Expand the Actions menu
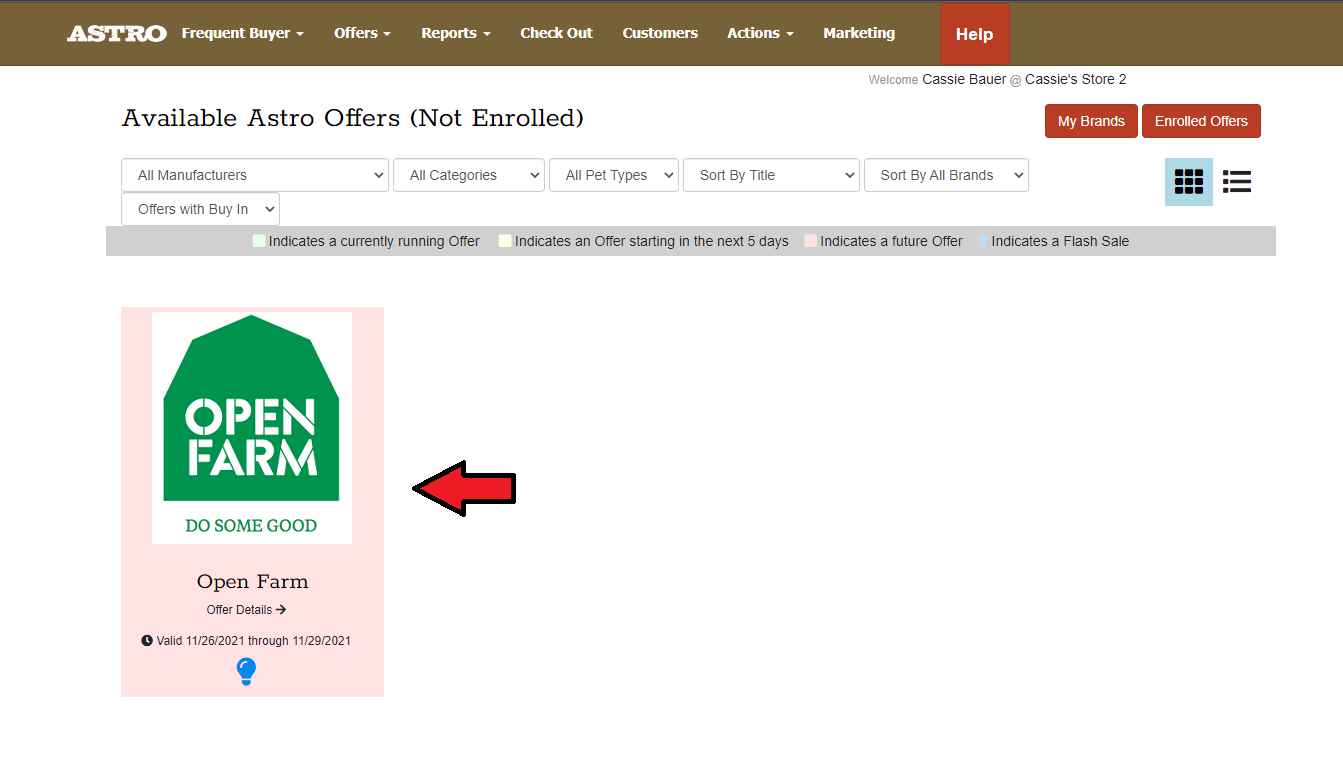This screenshot has height=765, width=1343. tap(760, 34)
